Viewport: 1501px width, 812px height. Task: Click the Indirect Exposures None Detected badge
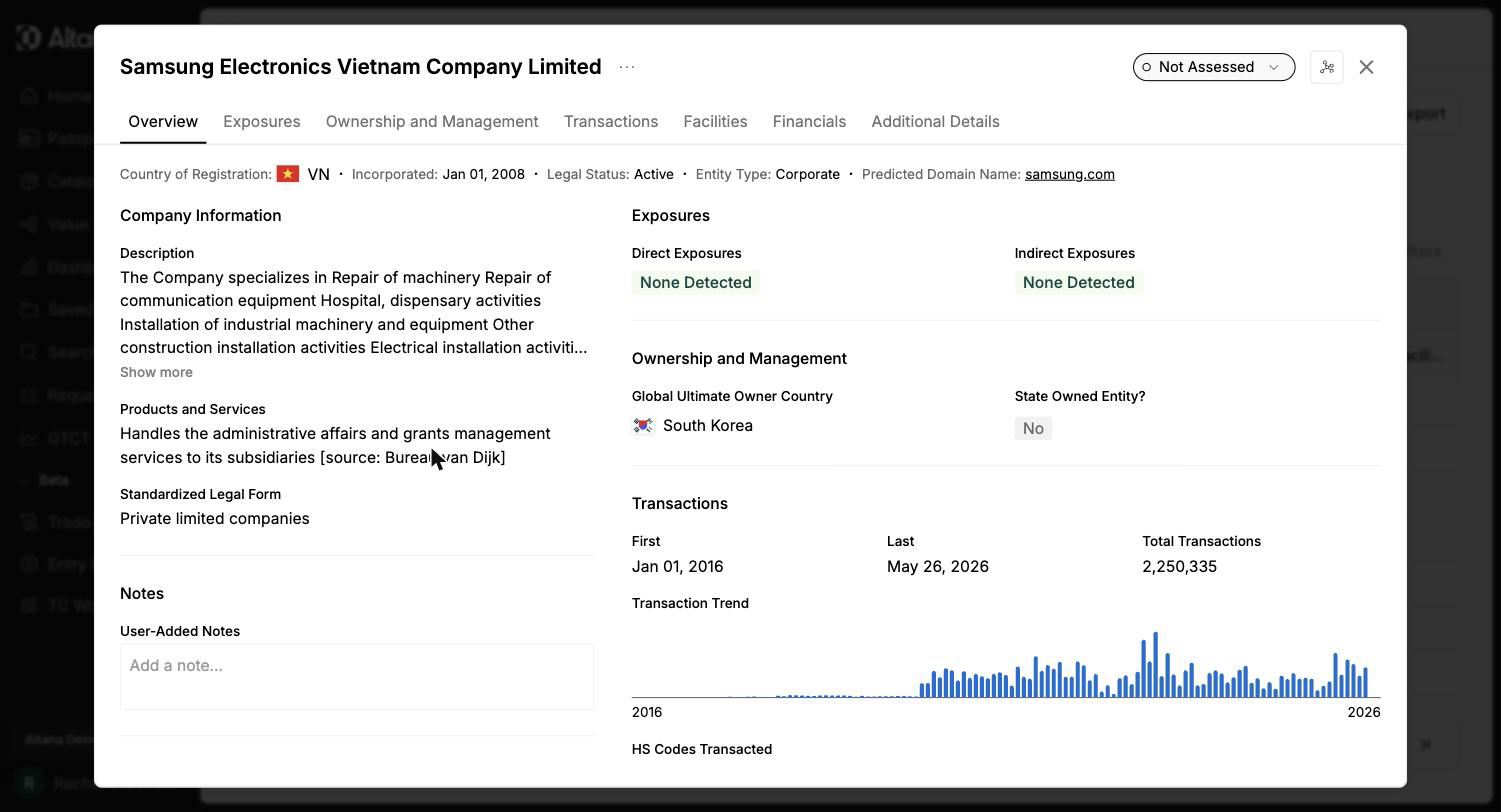(1078, 283)
